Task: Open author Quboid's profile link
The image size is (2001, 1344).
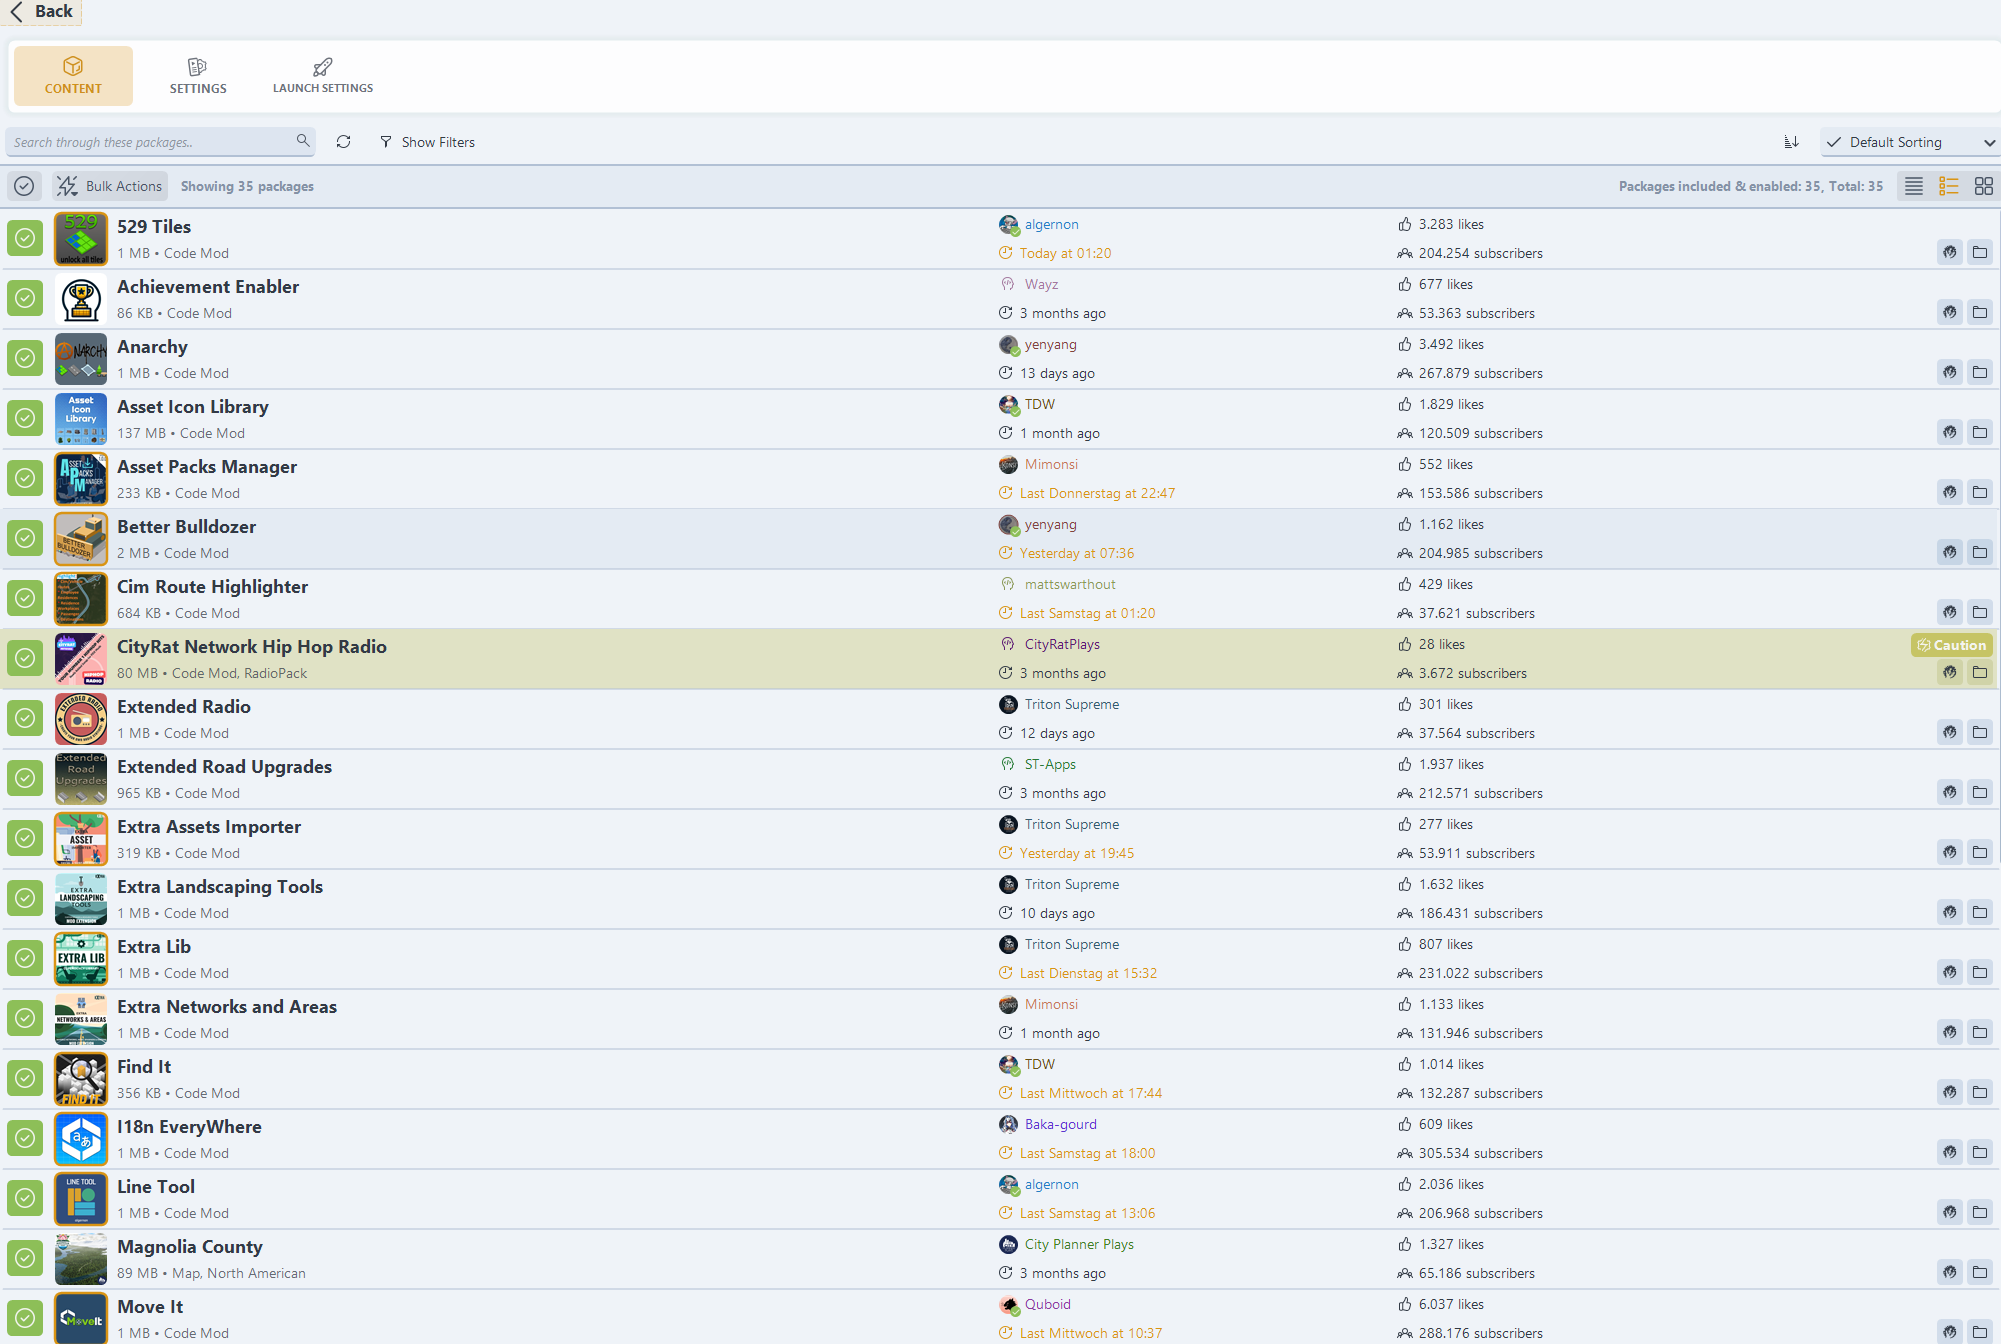Action: click(x=1047, y=1304)
